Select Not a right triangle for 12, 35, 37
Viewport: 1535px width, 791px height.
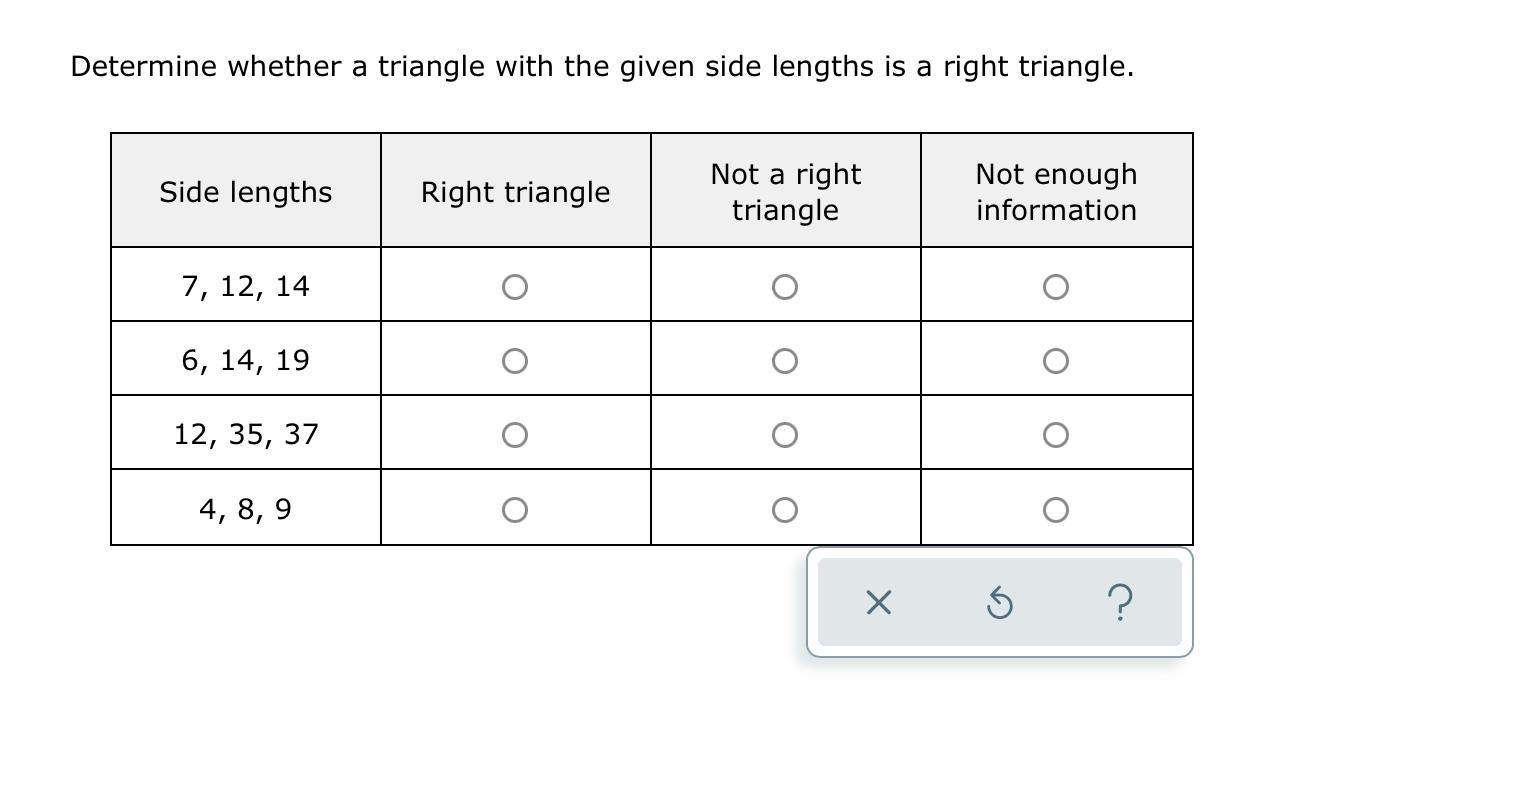pyautogui.click(x=785, y=435)
